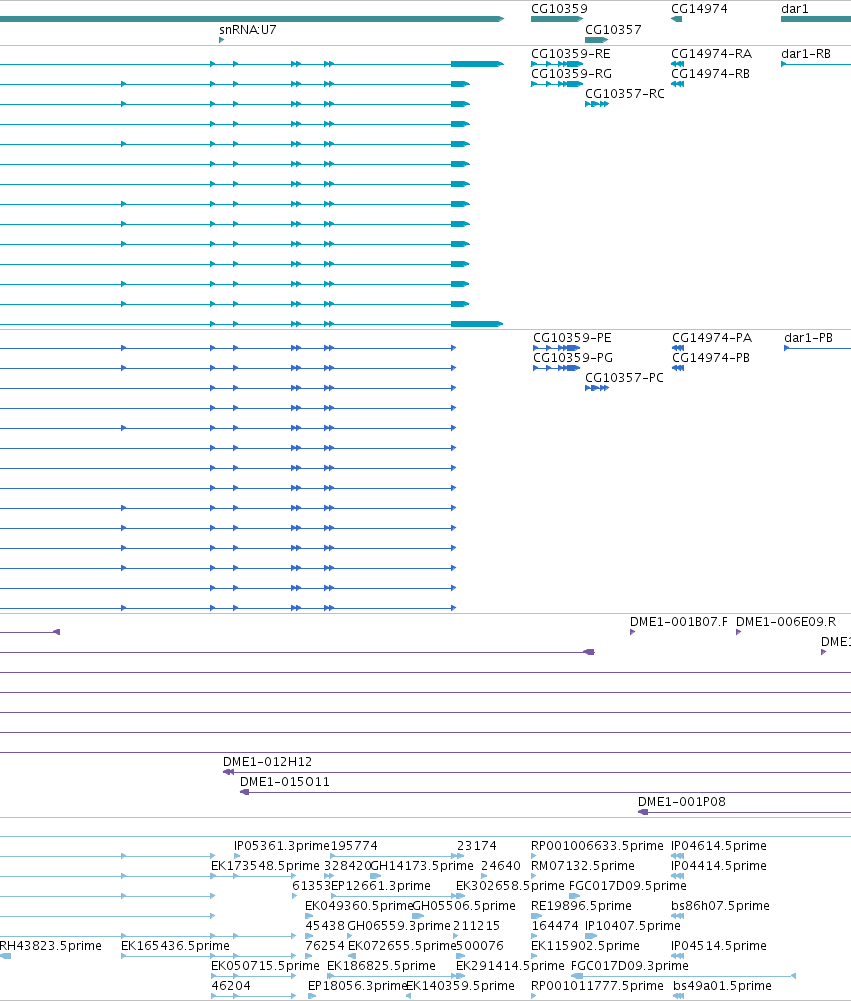Select EST GH14173.5prime
851x1001 pixels.
click(422, 866)
